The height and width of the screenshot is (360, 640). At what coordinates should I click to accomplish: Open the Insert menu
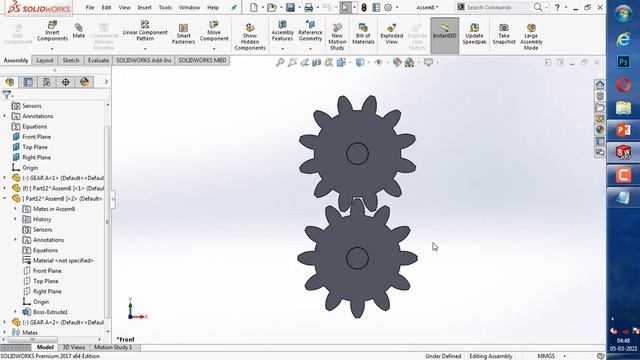[x=144, y=7]
